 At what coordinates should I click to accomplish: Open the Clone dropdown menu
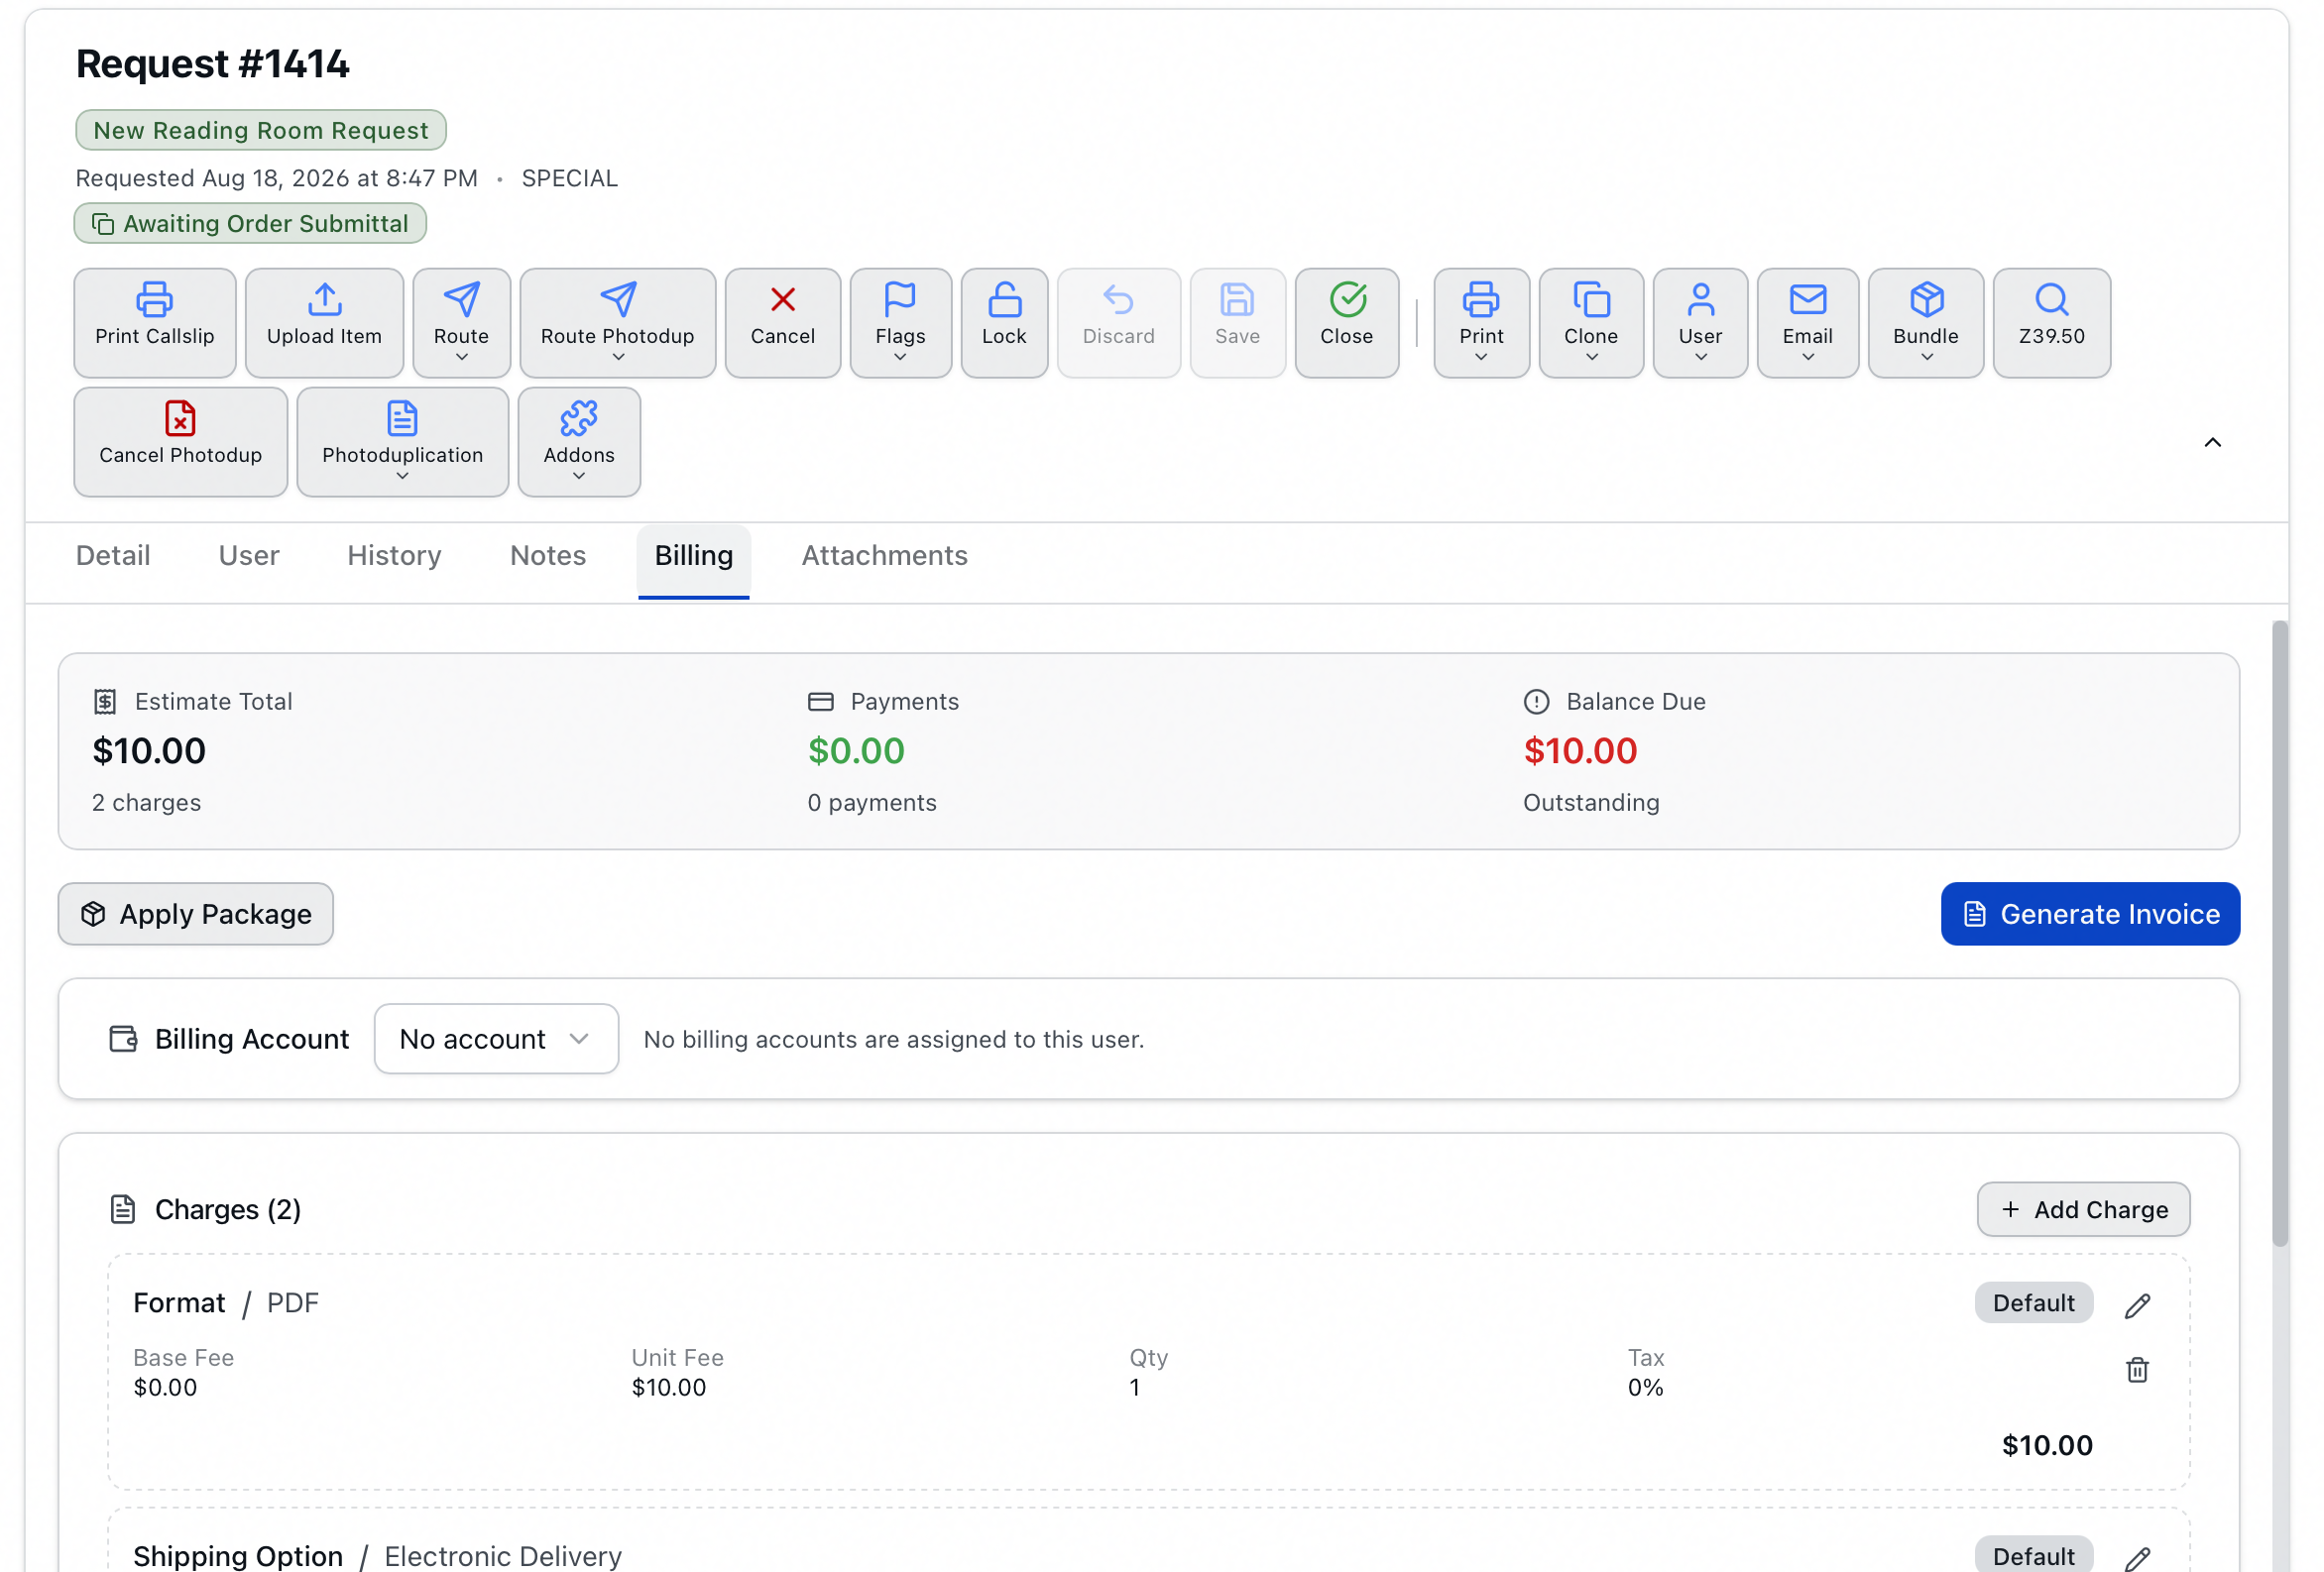1590,322
